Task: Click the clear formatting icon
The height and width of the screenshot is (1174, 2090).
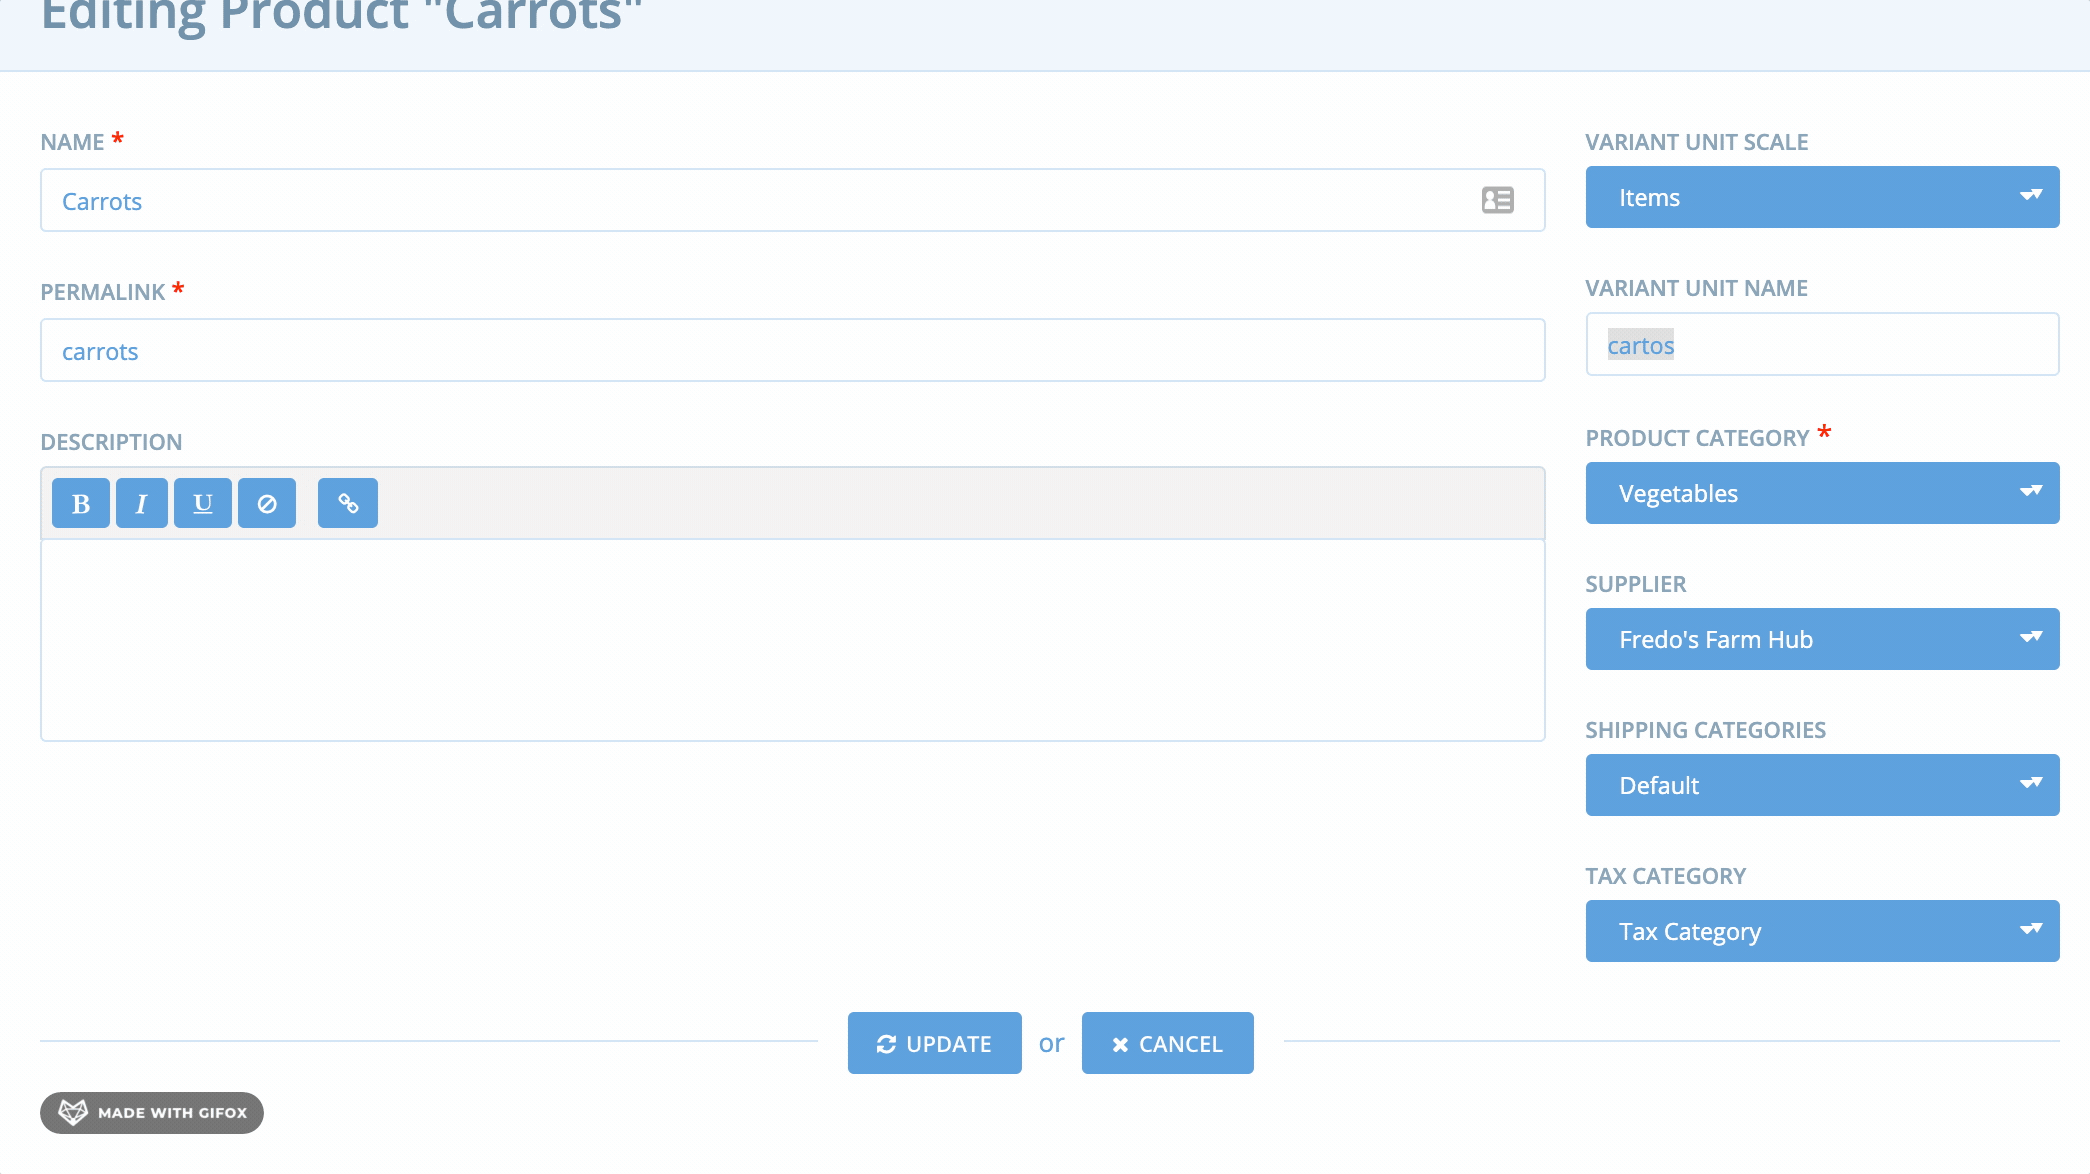Action: point(267,503)
